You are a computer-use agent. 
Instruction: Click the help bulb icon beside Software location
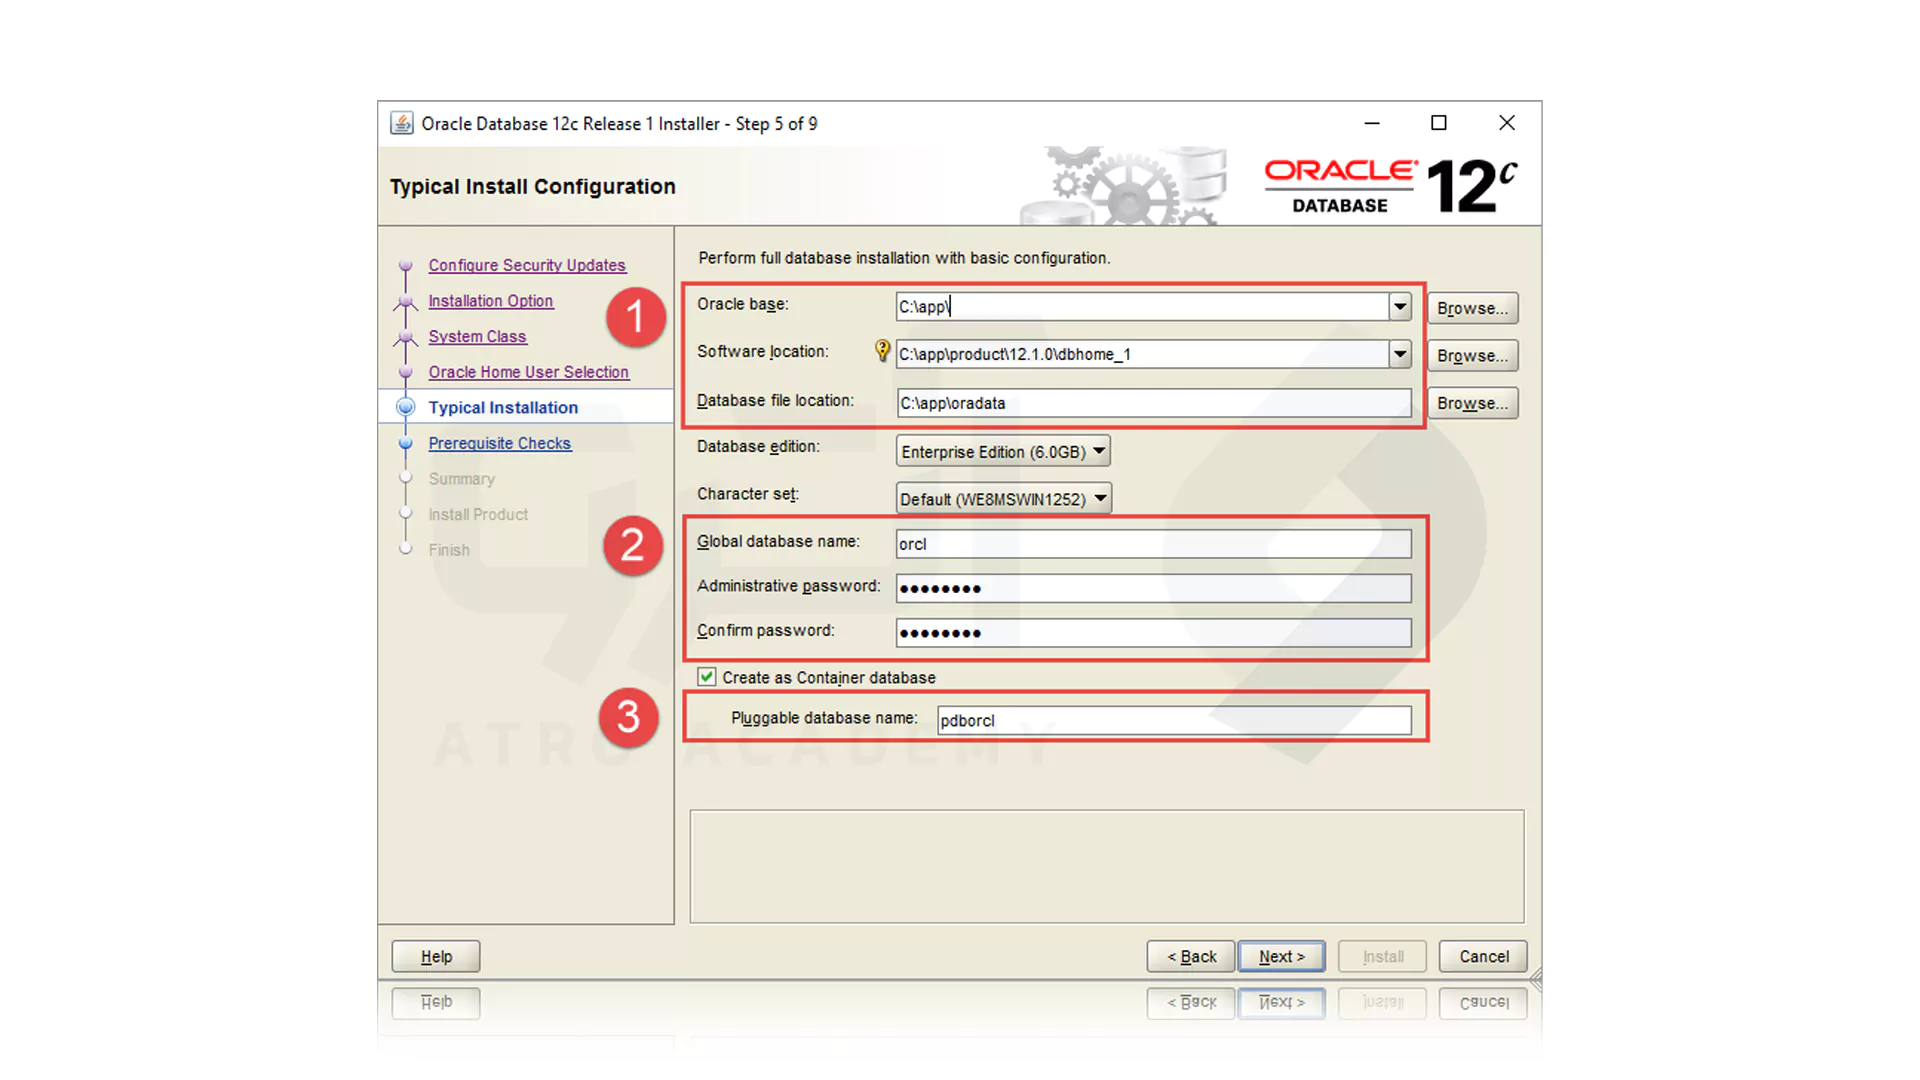point(882,351)
